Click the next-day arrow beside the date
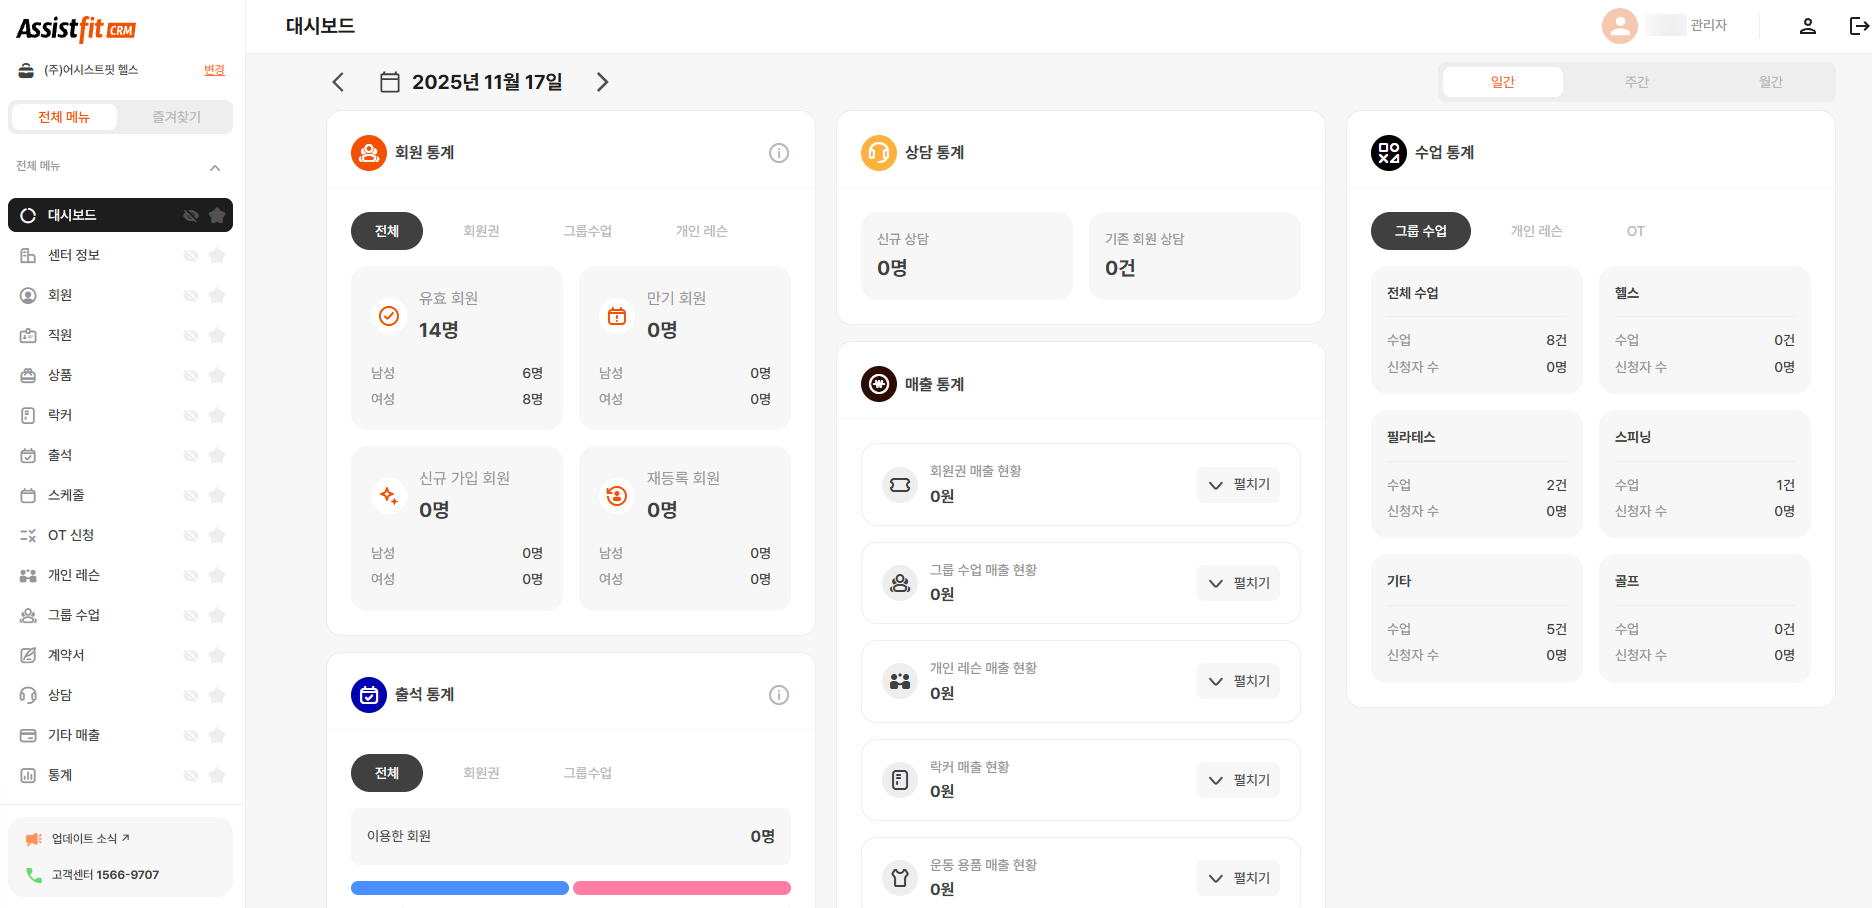1872x908 pixels. pyautogui.click(x=602, y=82)
